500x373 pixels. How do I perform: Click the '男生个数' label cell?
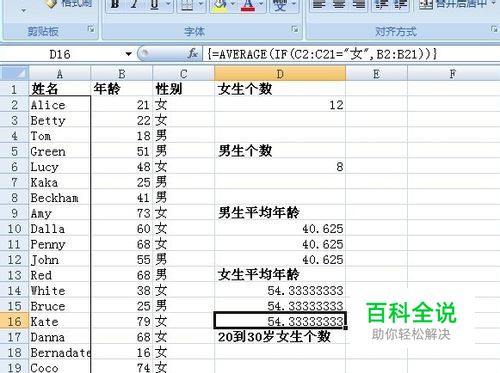tap(280, 151)
